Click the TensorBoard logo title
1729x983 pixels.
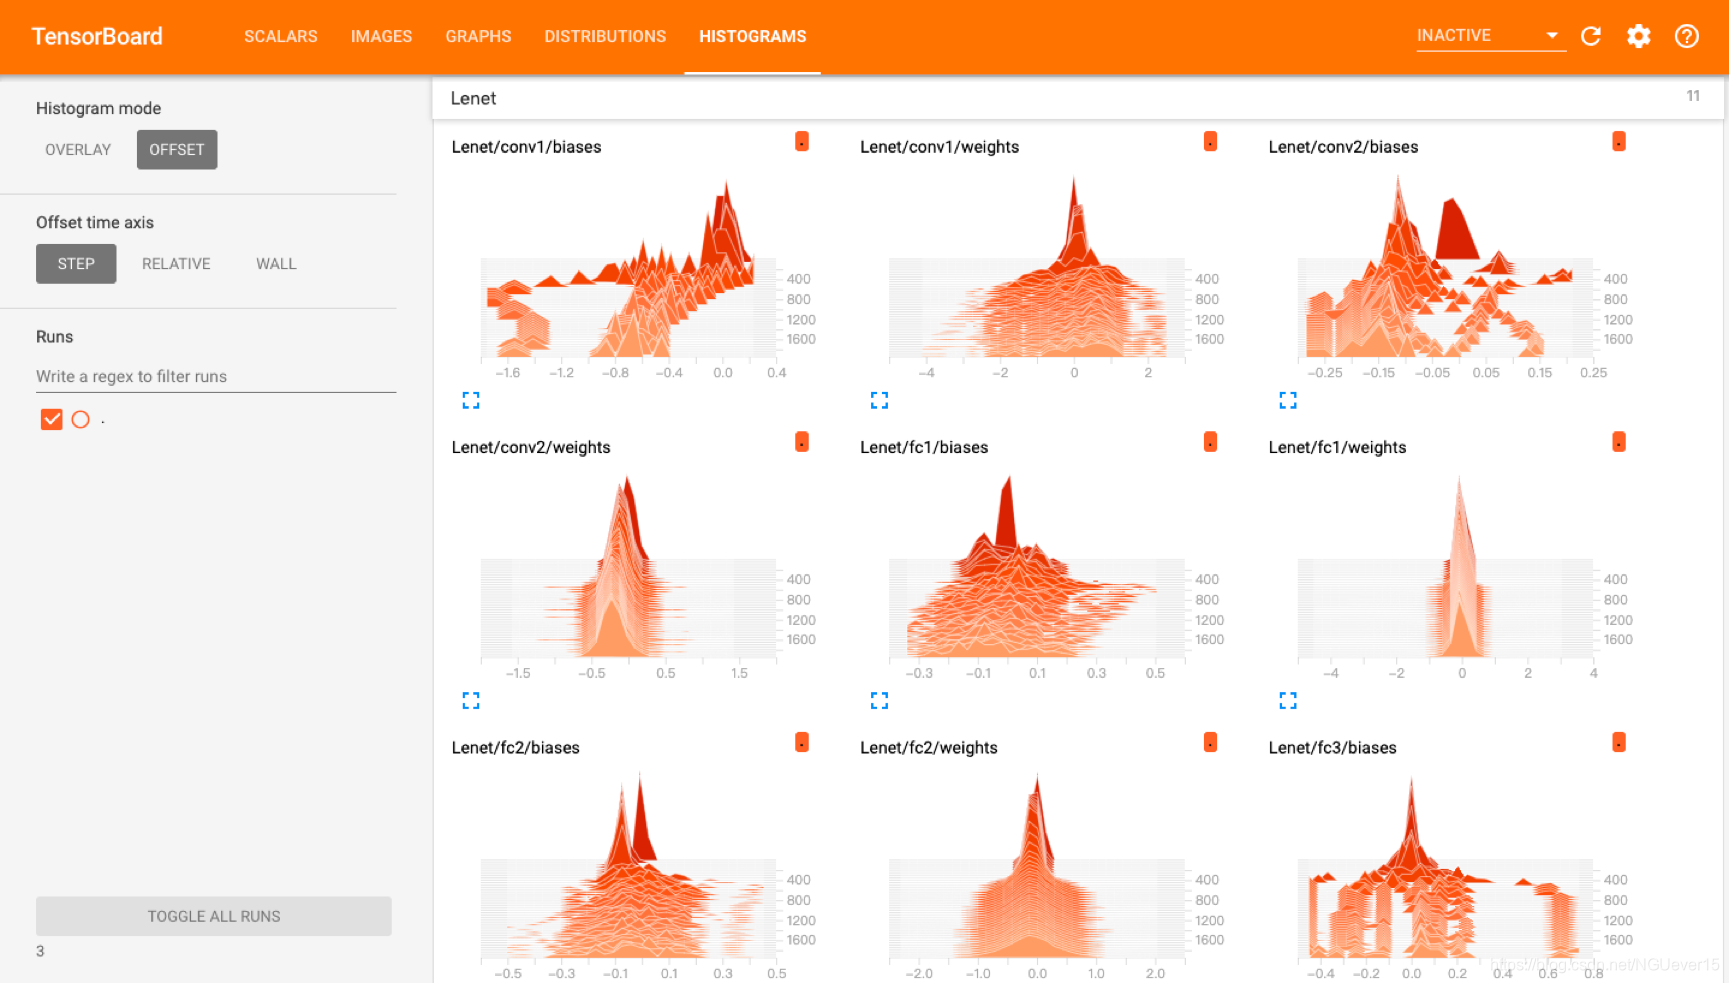[97, 36]
